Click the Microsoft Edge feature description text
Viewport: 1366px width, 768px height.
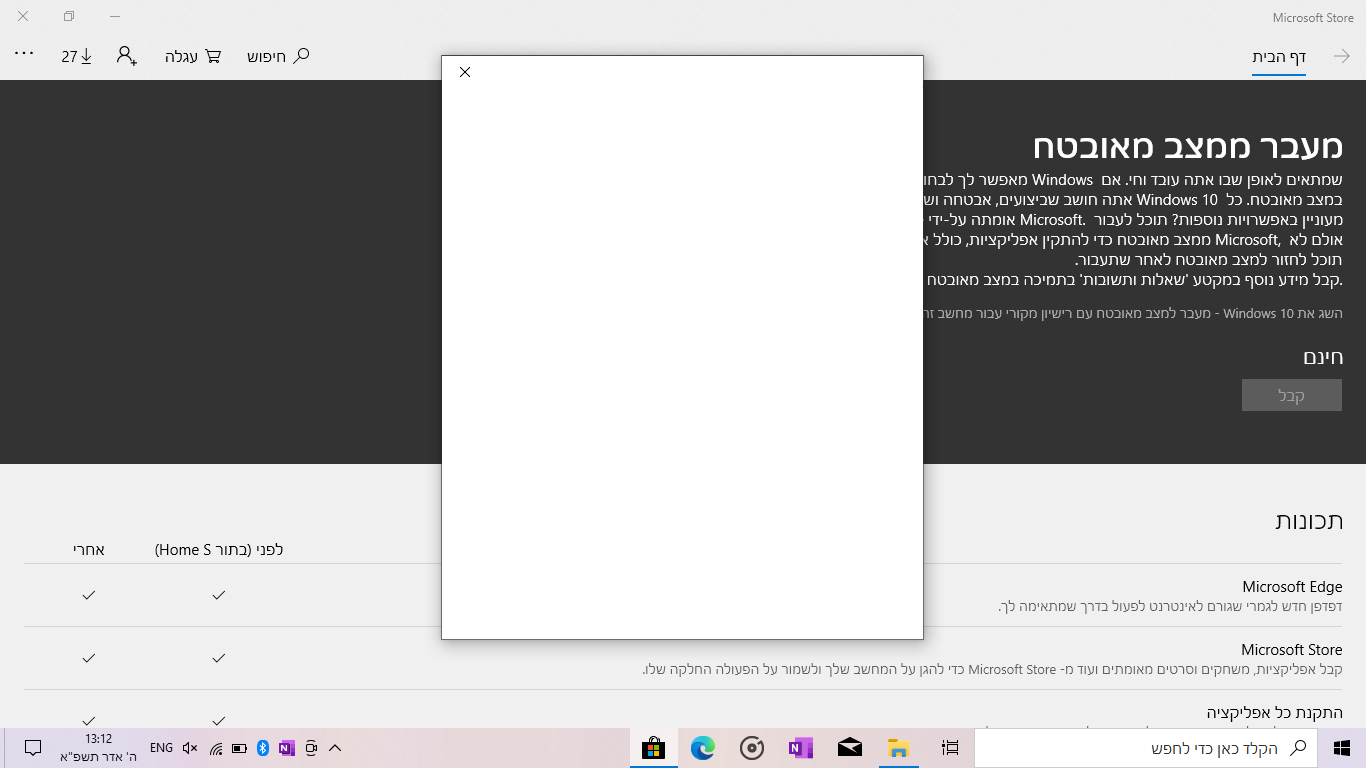1170,607
